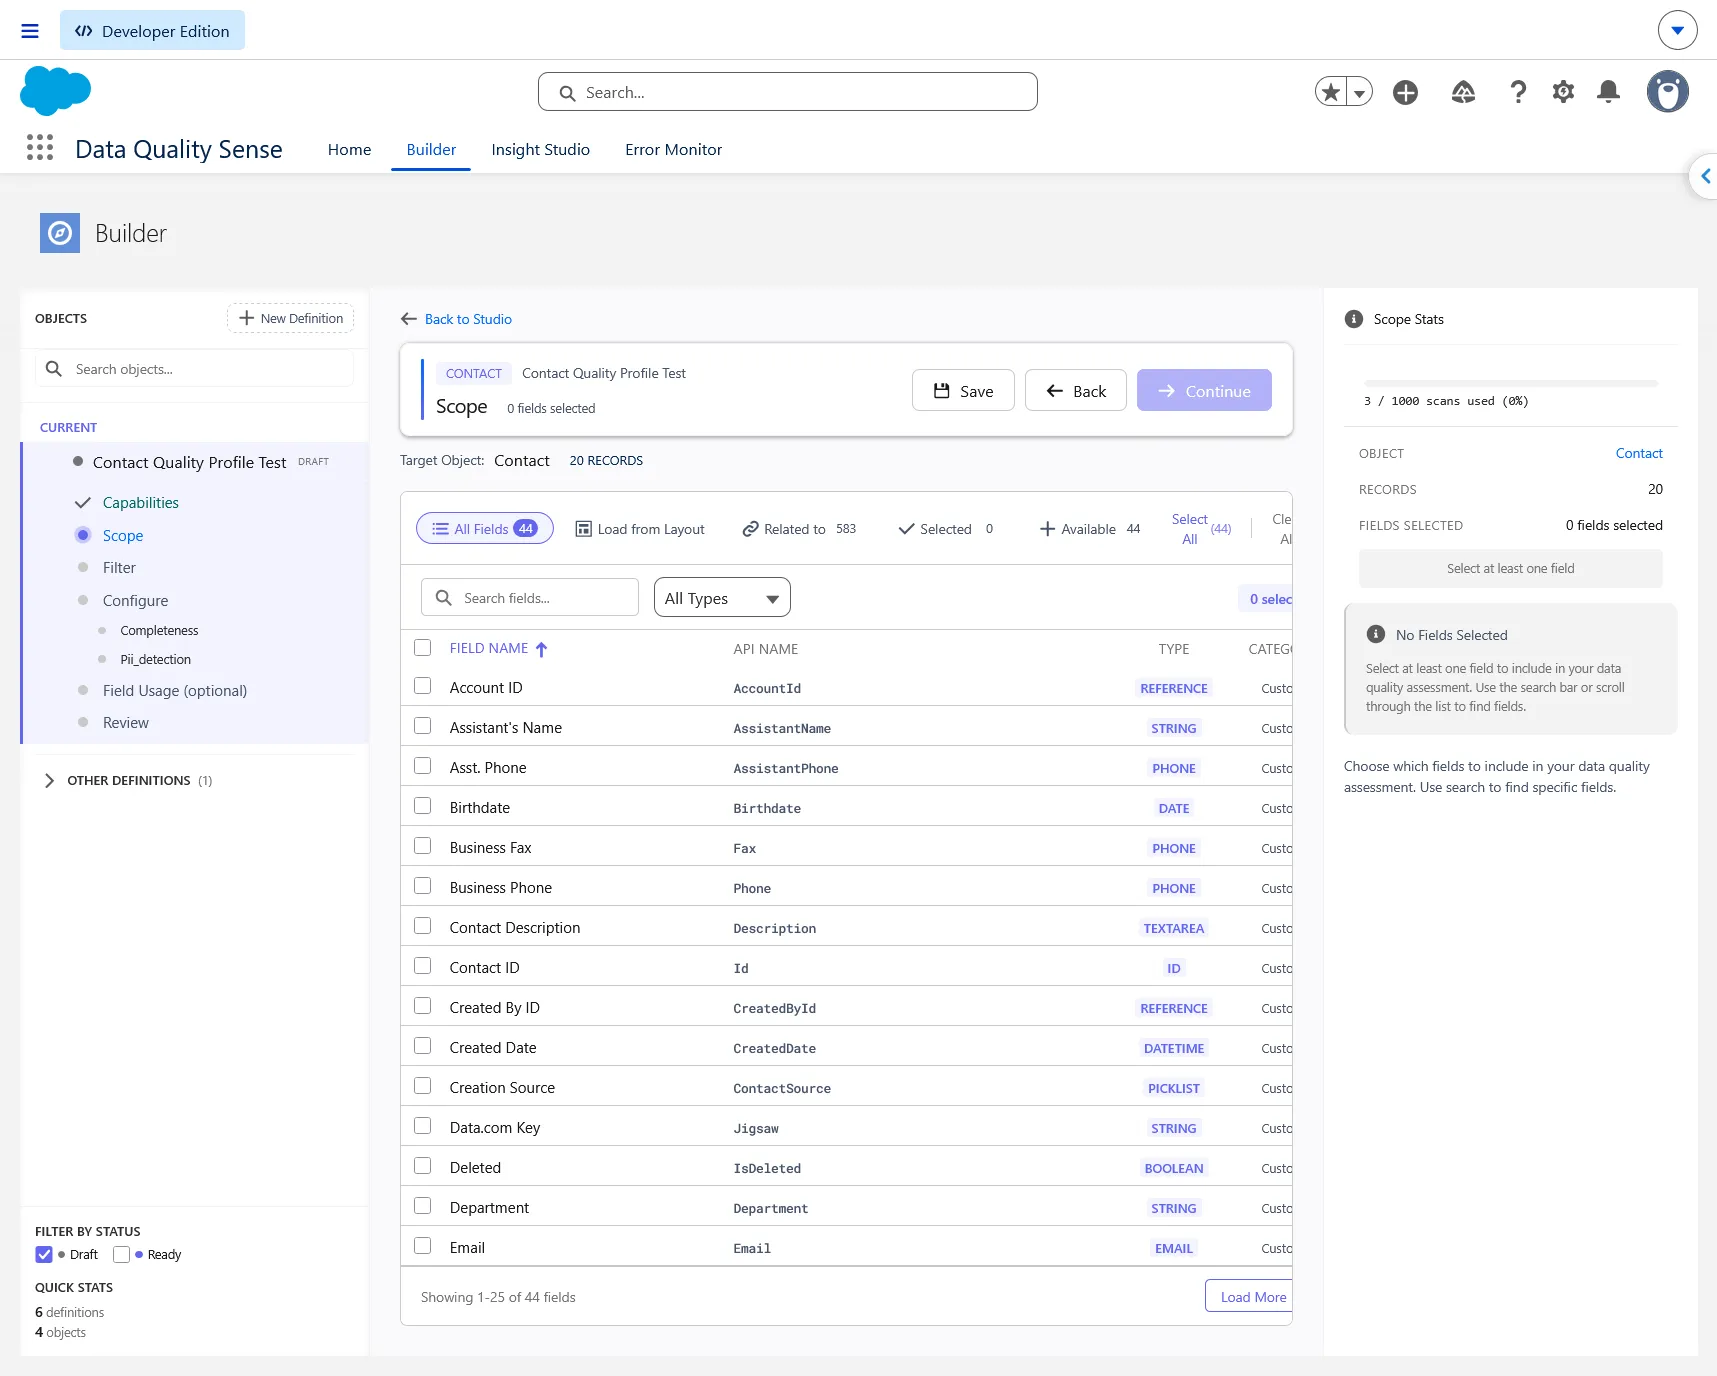Viewport: 1717px width, 1376px height.
Task: Check the Birthdate field checkbox
Action: coord(423,806)
